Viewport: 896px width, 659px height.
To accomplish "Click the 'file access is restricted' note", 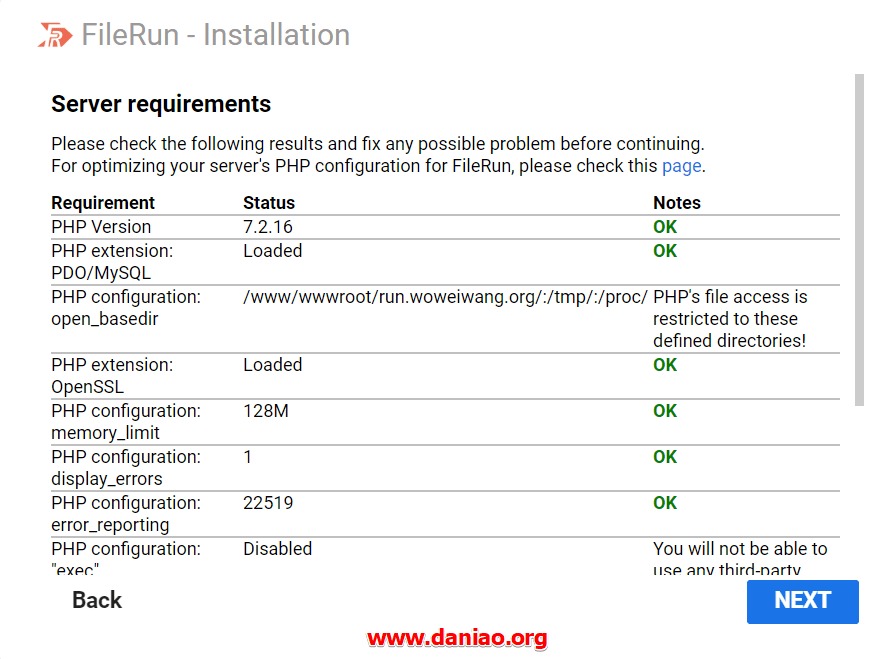I will (x=730, y=319).
